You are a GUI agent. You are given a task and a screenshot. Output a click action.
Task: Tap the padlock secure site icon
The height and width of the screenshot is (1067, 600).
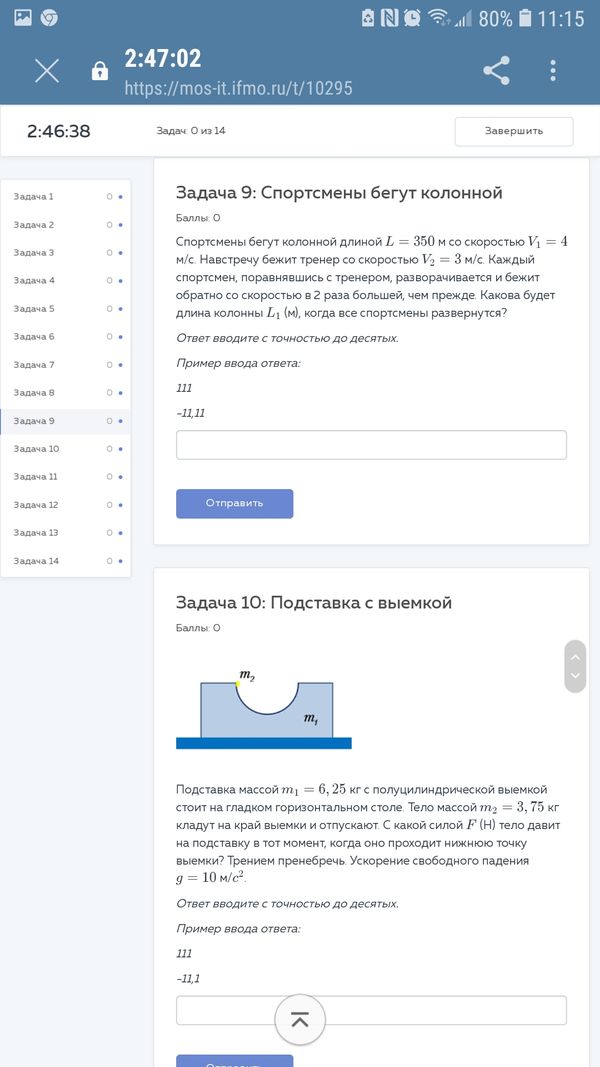click(99, 71)
